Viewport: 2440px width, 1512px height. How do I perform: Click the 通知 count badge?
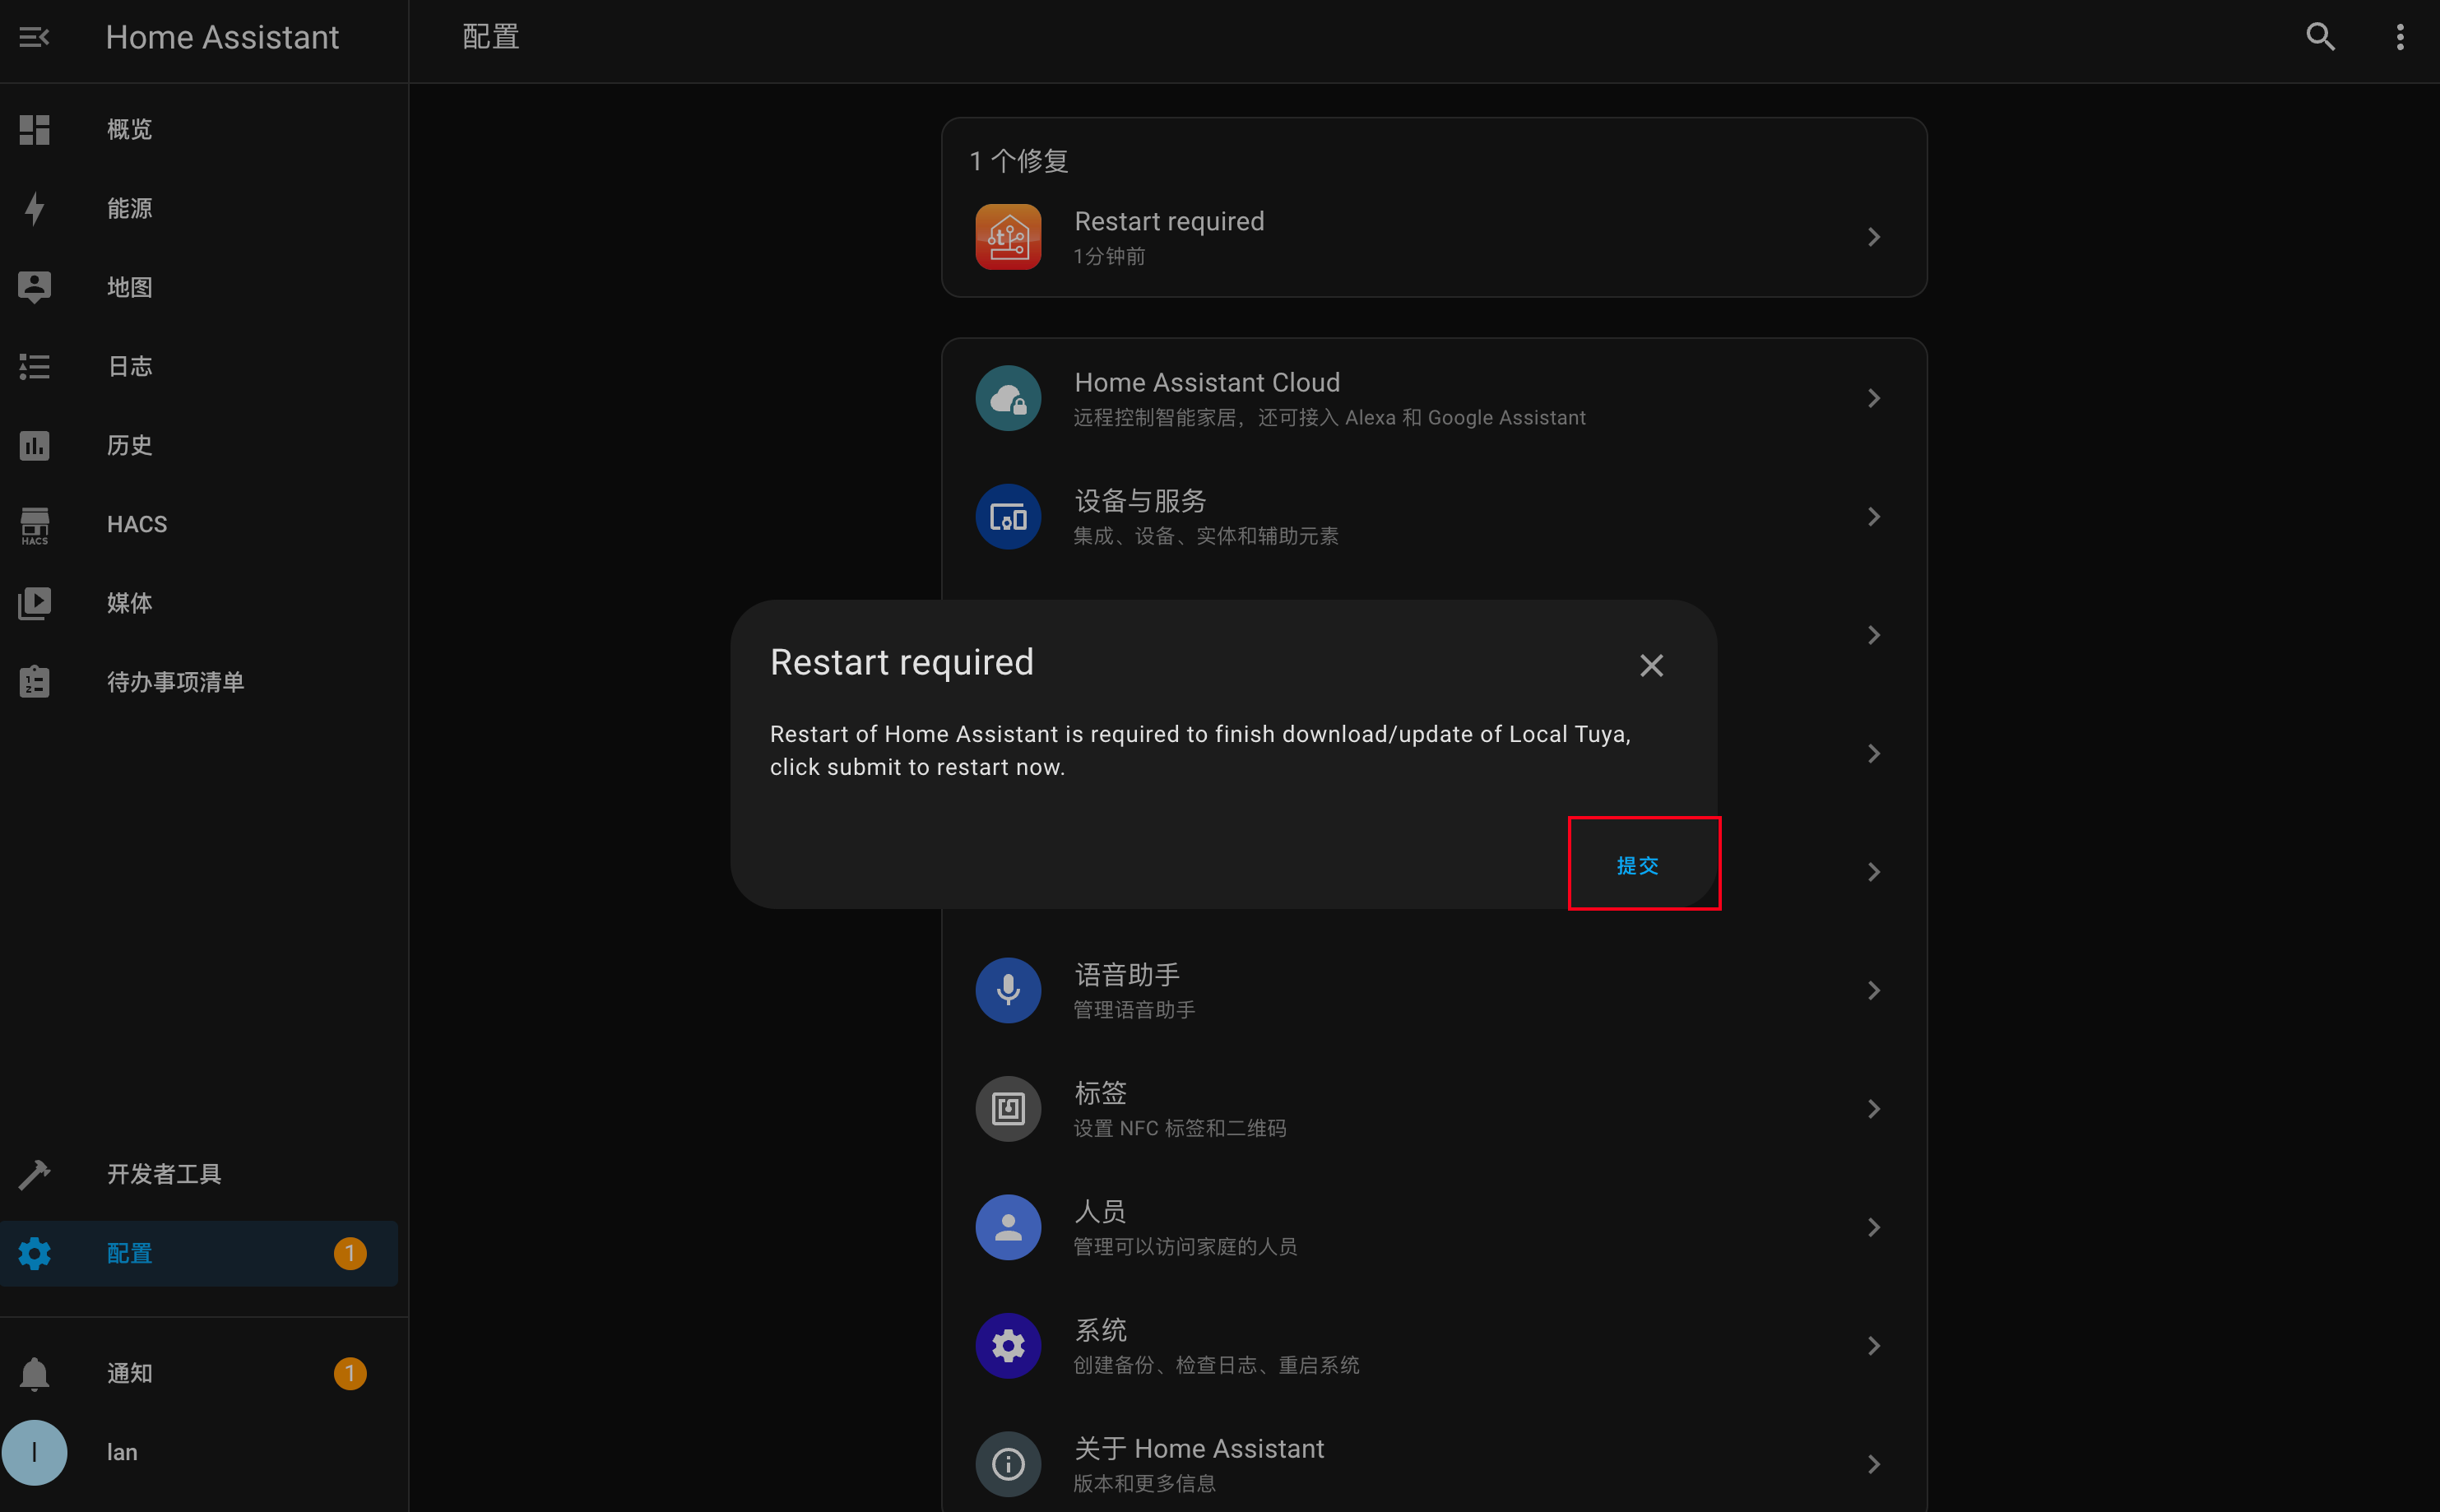tap(350, 1373)
